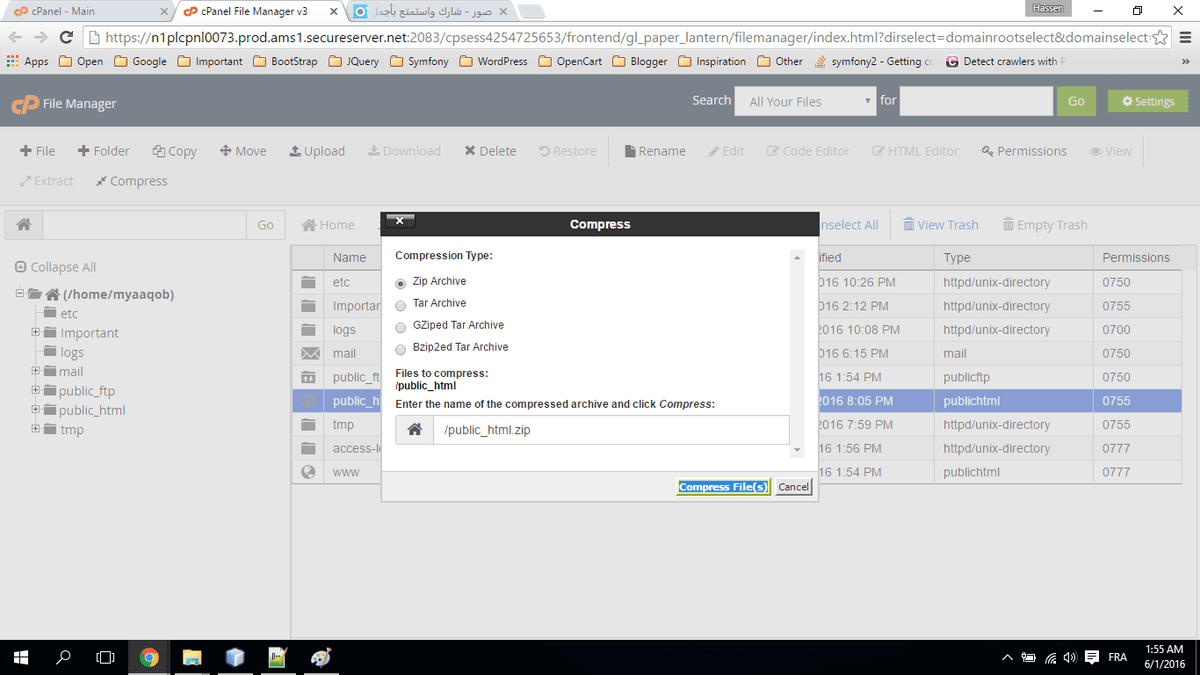This screenshot has width=1200, height=675.
Task: Open the Code Editor tool
Action: [x=808, y=151]
